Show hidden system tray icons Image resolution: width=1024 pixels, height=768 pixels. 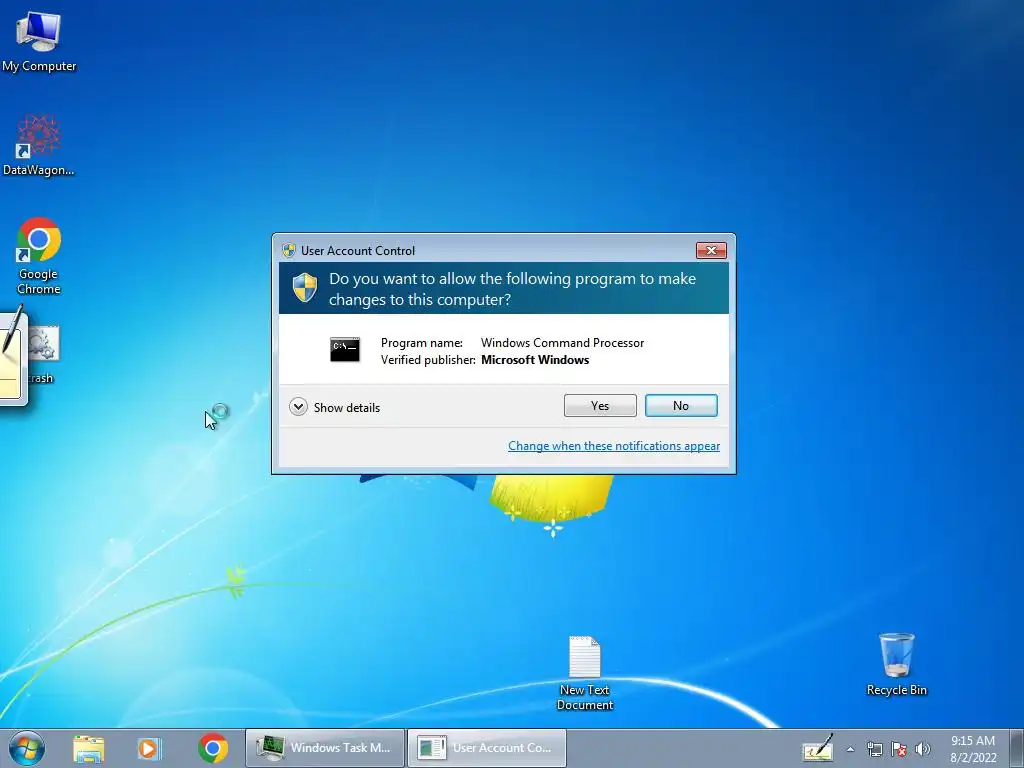point(850,749)
